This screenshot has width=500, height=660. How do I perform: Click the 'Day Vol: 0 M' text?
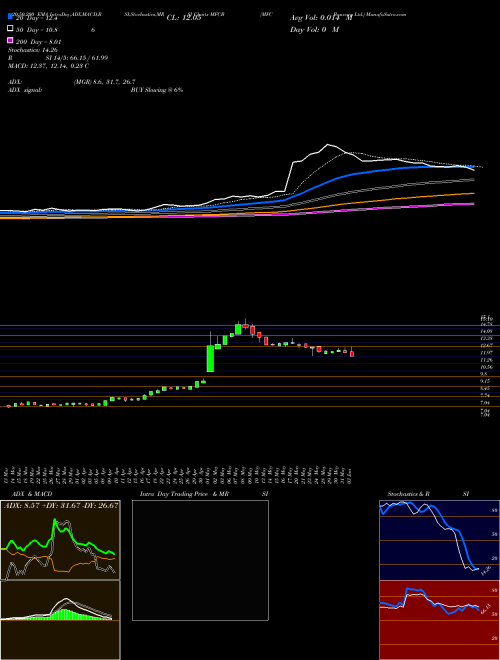coord(314,30)
